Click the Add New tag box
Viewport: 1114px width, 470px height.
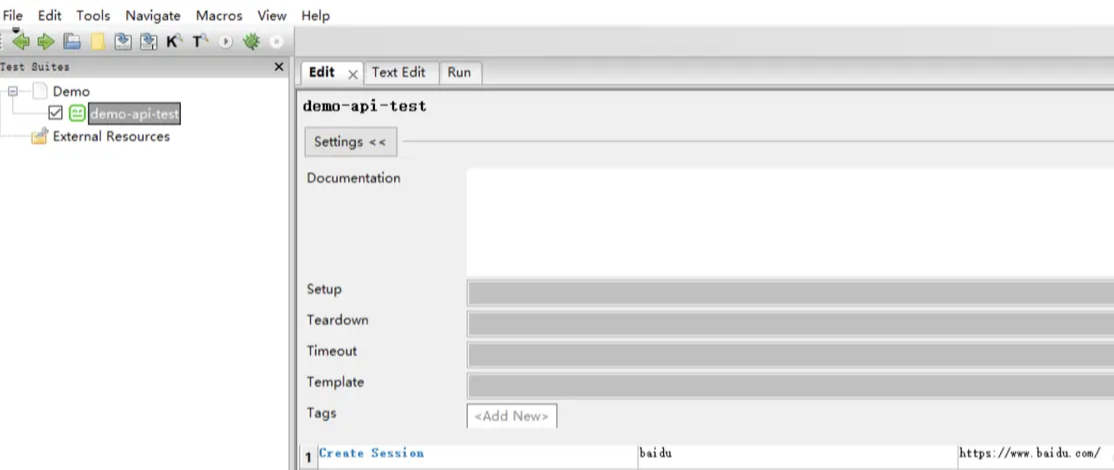pos(512,416)
